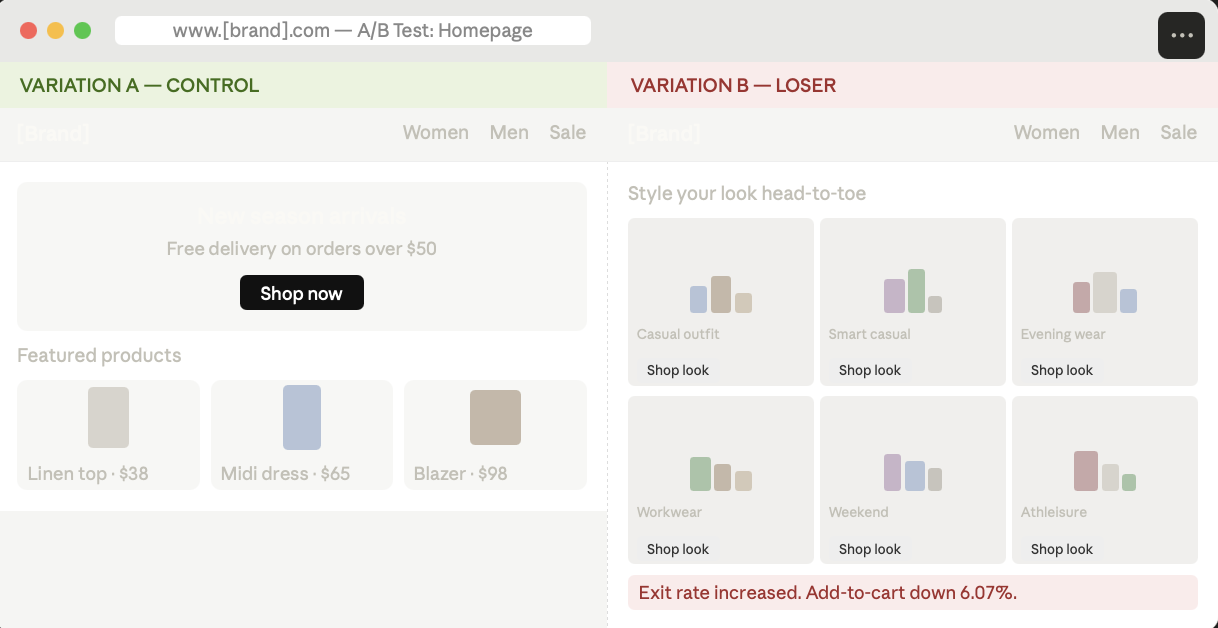Select the Men nav item in Variation A
This screenshot has height=628, width=1218.
[509, 132]
